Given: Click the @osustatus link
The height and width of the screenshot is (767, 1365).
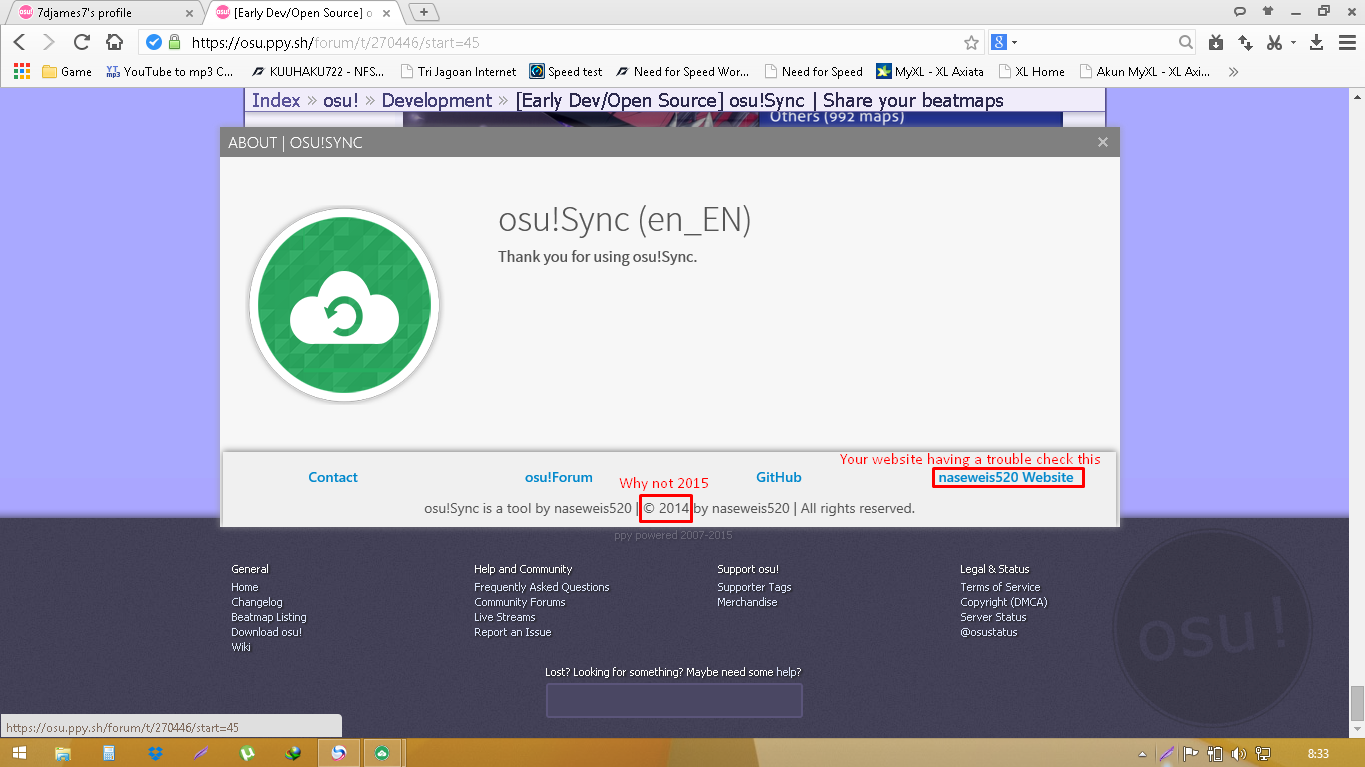Looking at the screenshot, I should pyautogui.click(x=989, y=632).
